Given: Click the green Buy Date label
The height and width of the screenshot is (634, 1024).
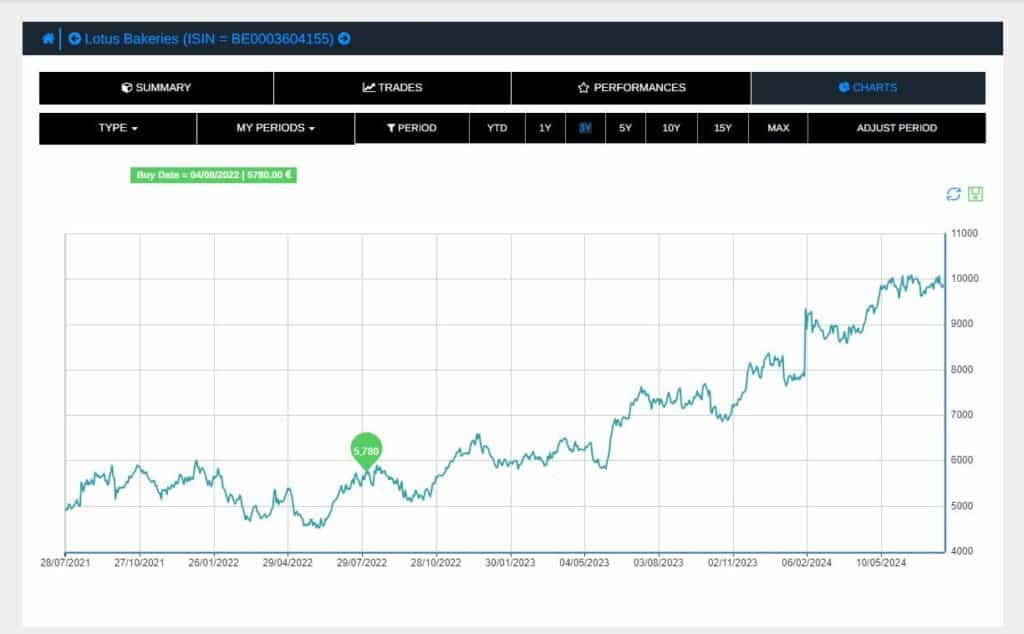Looking at the screenshot, I should (214, 174).
